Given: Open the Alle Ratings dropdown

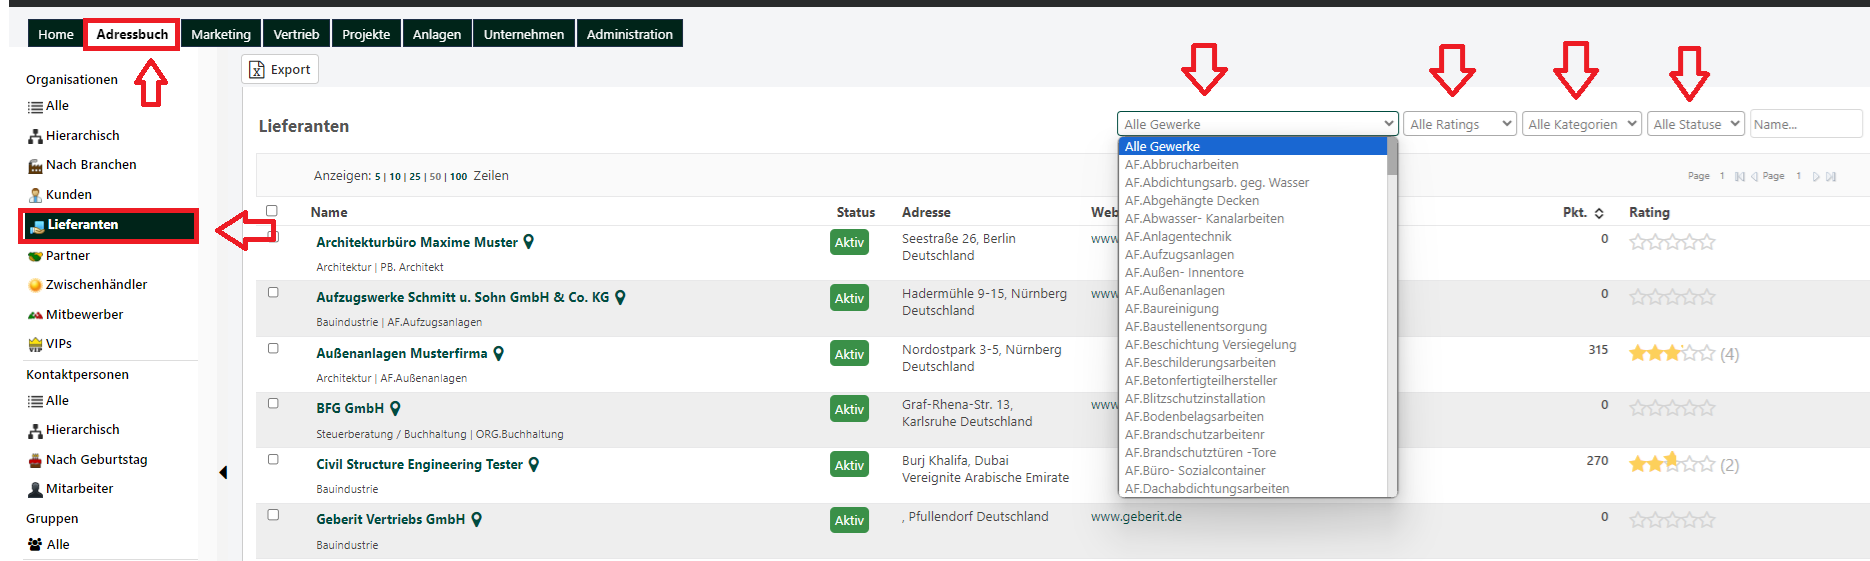Looking at the screenshot, I should pos(1459,124).
